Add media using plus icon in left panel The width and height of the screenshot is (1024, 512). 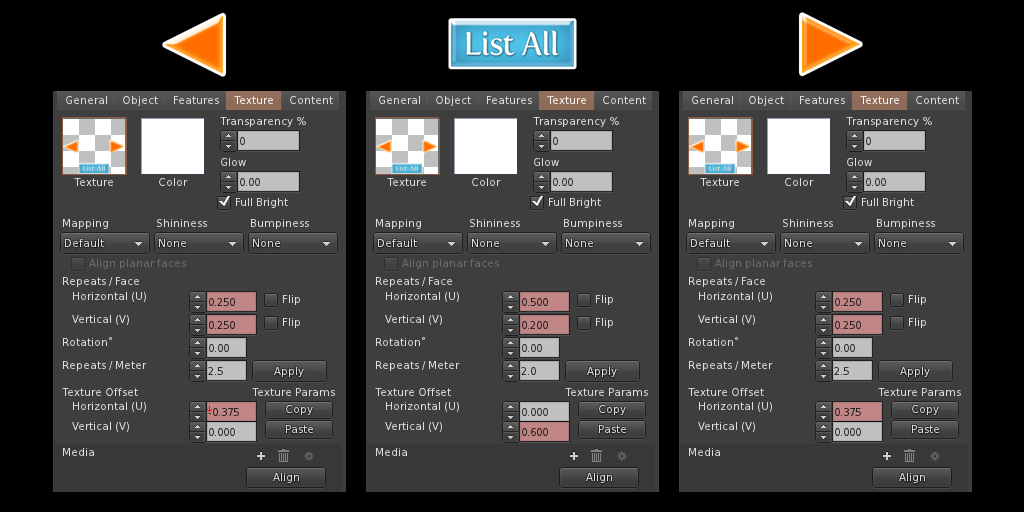pos(261,456)
